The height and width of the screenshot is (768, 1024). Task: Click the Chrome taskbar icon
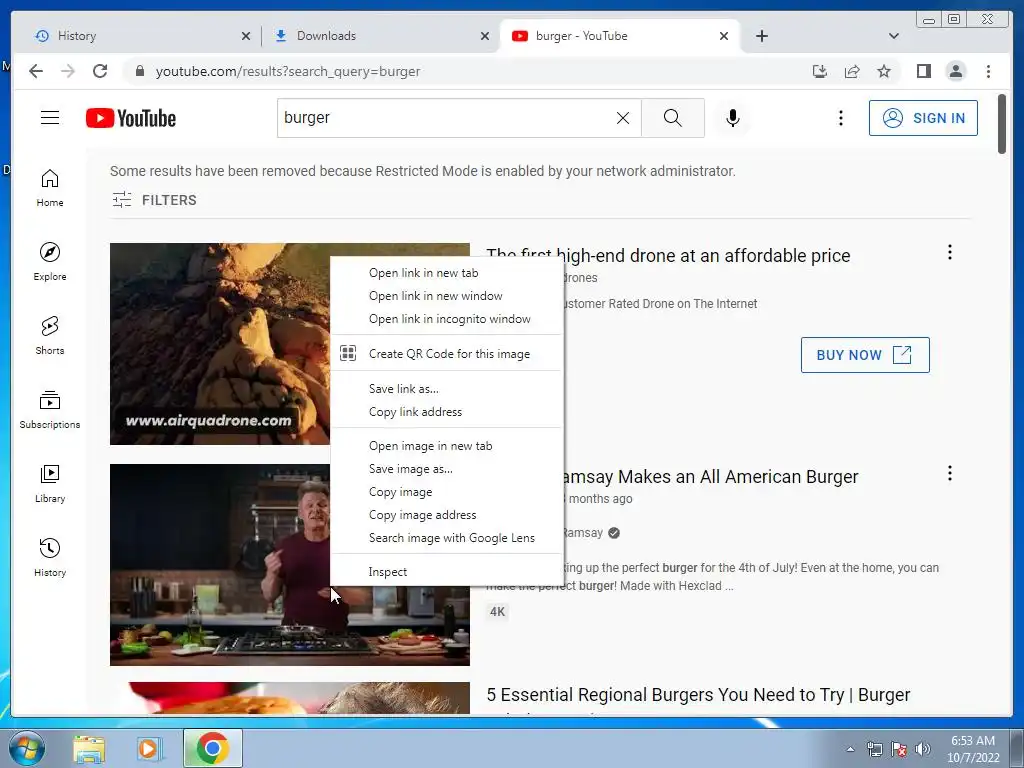[212, 748]
